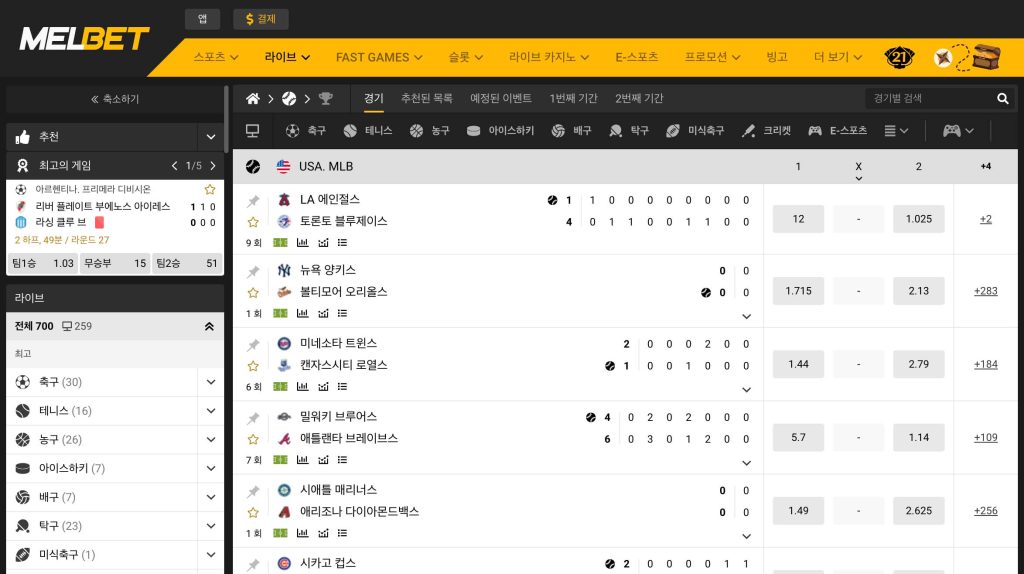Expand 아이스하키 (7) in sidebar
1024x574 pixels.
[x=211, y=468]
